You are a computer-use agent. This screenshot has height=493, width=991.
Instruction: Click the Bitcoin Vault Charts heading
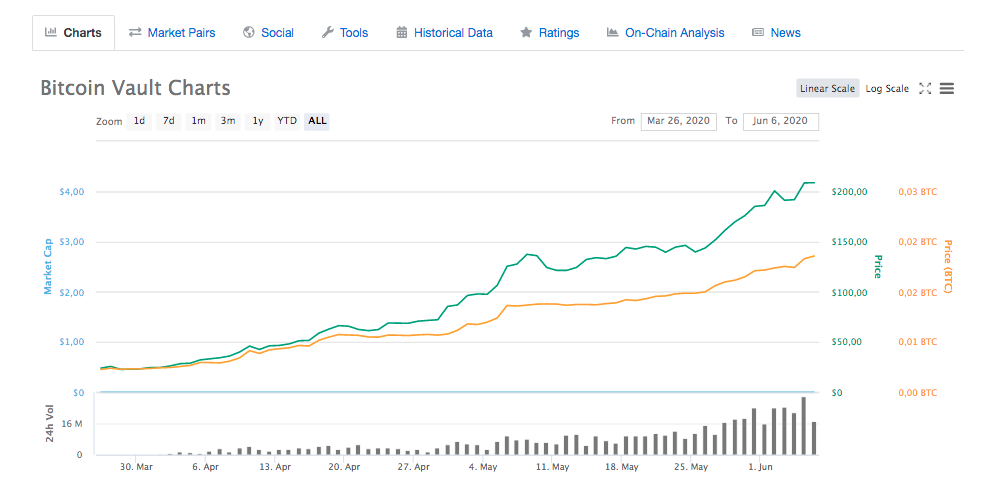click(x=135, y=88)
